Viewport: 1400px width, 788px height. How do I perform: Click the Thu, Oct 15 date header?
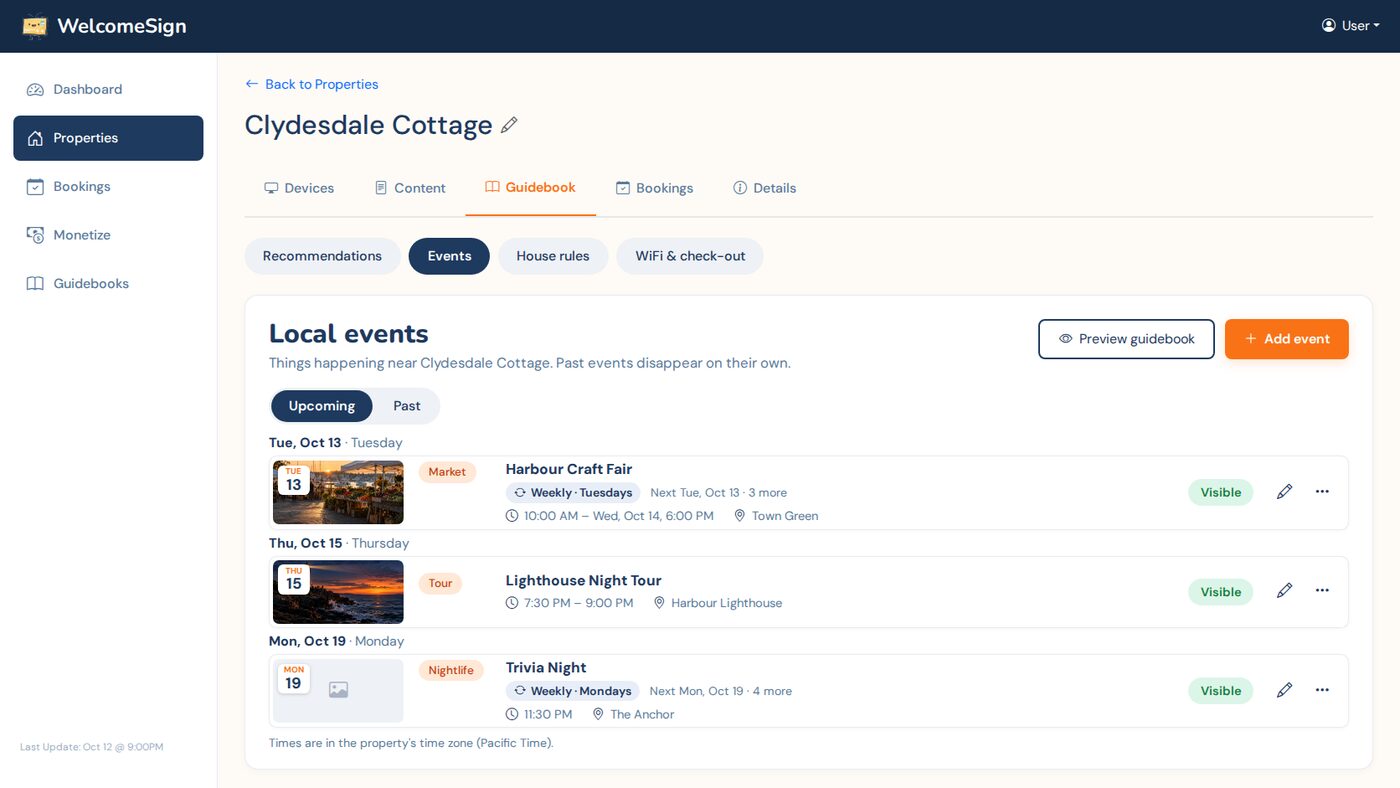coord(339,543)
